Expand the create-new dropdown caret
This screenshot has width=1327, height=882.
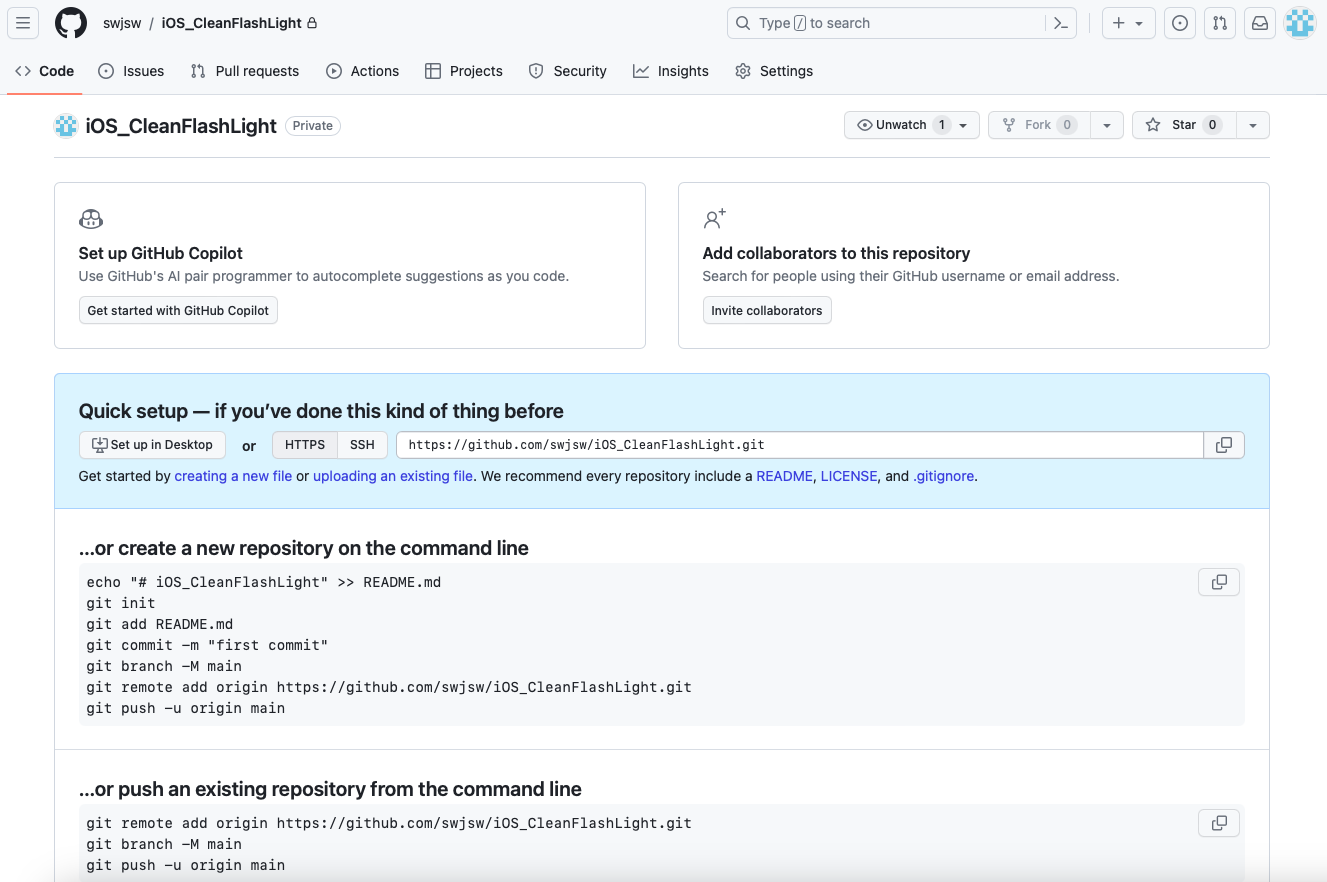[x=1139, y=23]
